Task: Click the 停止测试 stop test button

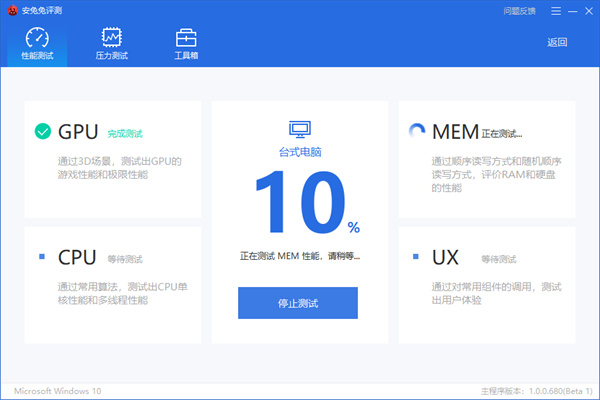Action: 298,302
